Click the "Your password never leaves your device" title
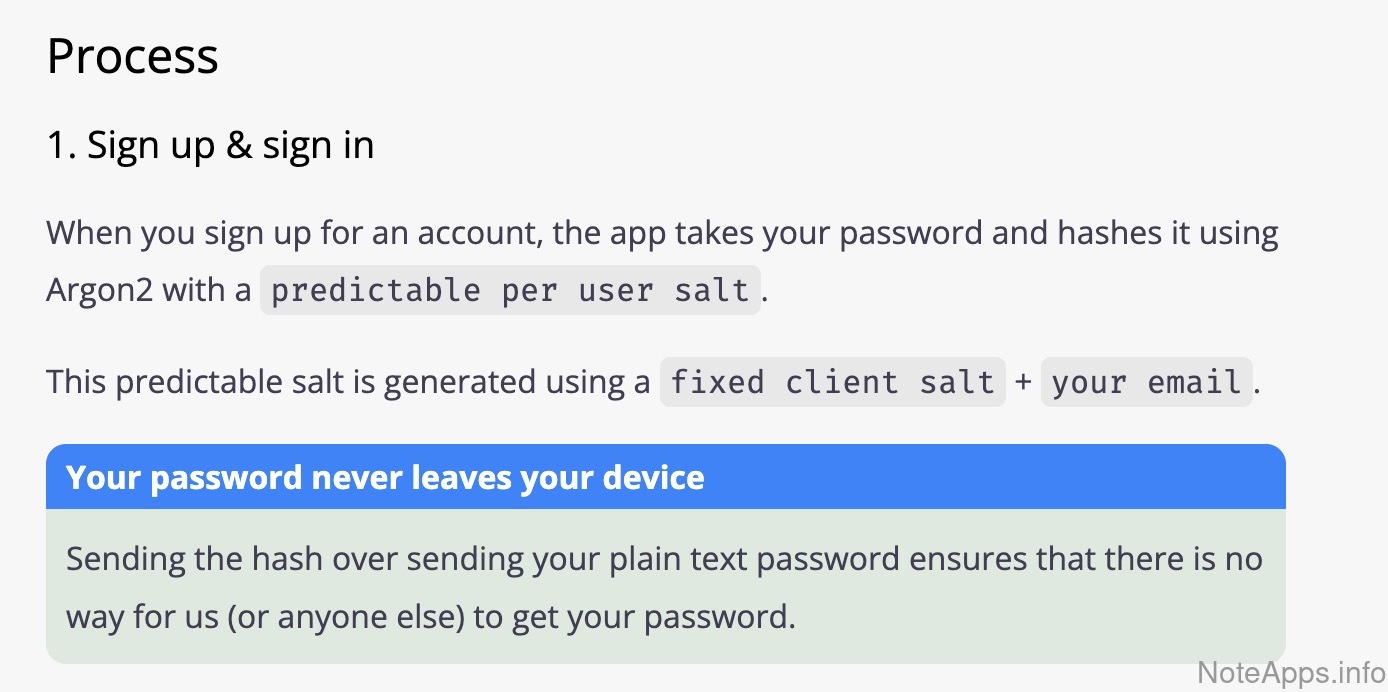1388x692 pixels. [x=385, y=478]
